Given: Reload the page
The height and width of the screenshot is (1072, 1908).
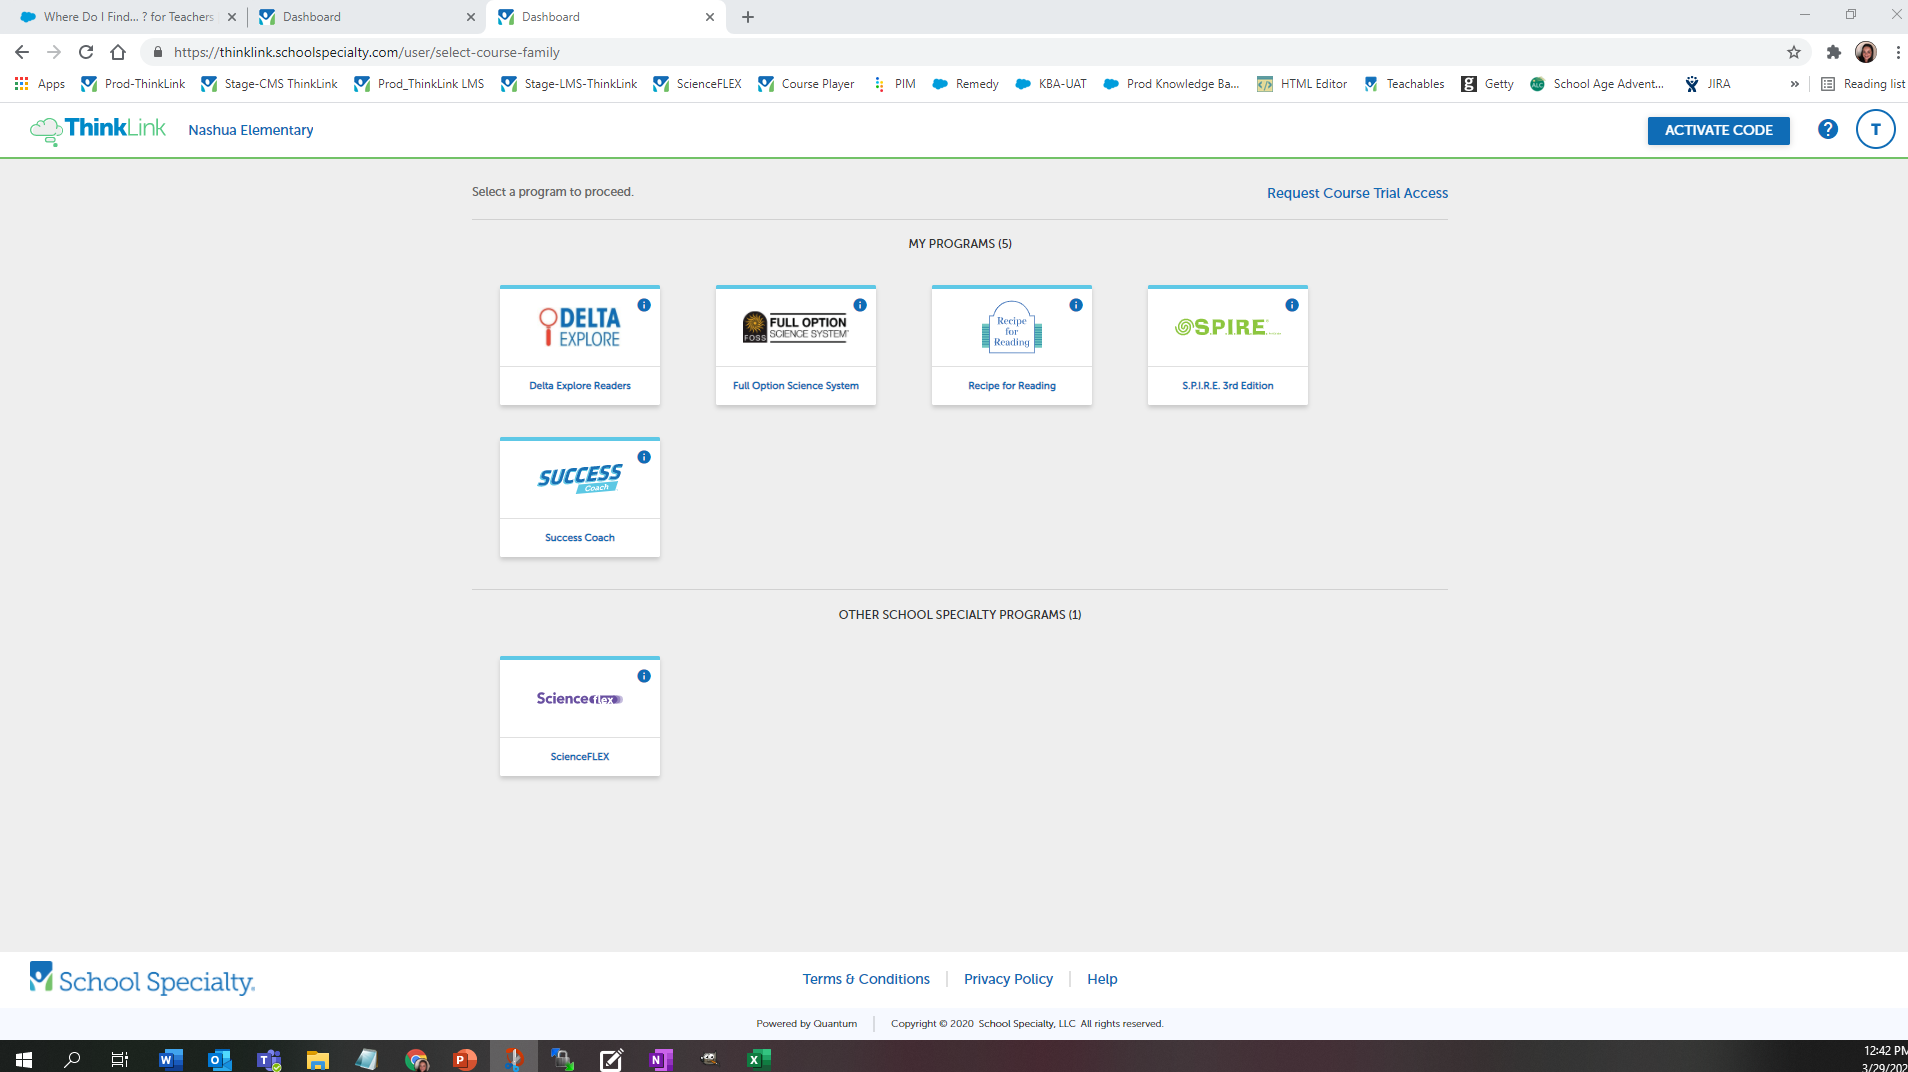Looking at the screenshot, I should coord(86,52).
